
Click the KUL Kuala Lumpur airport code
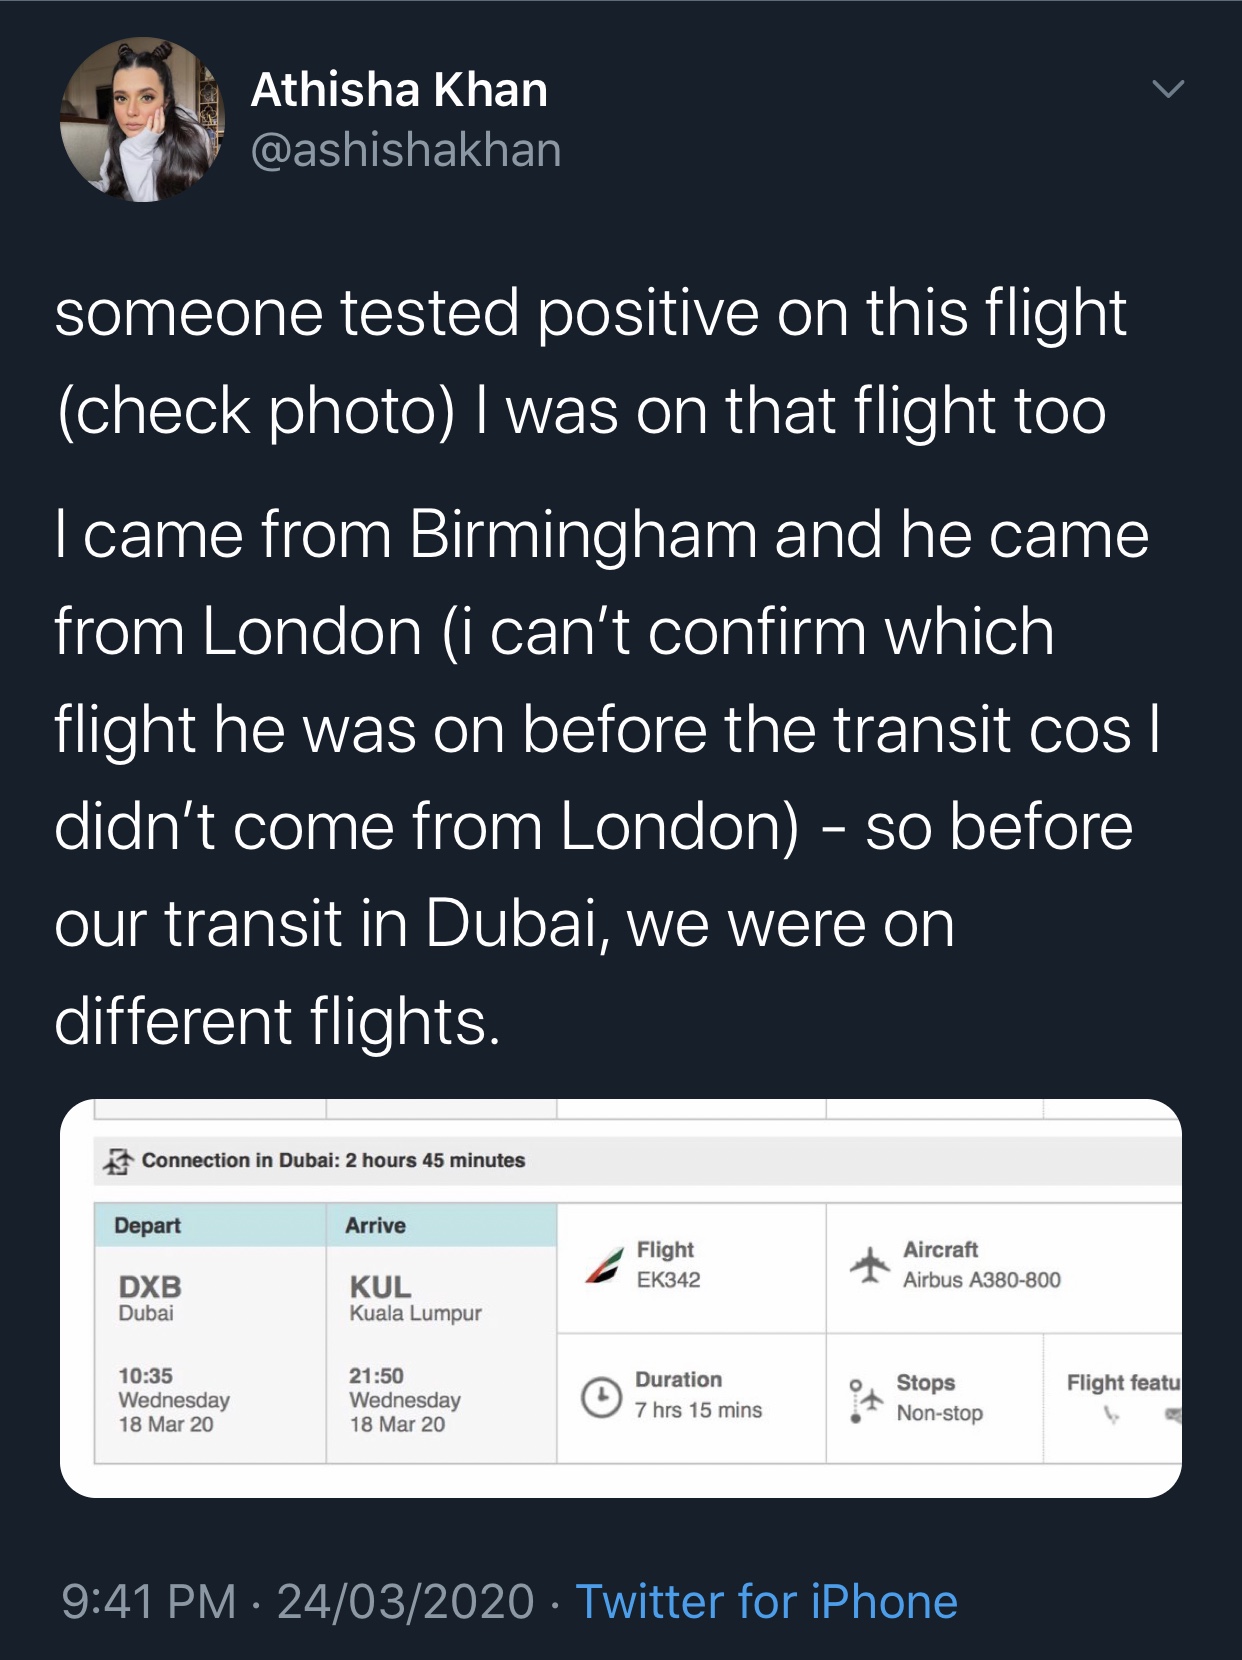(380, 1287)
